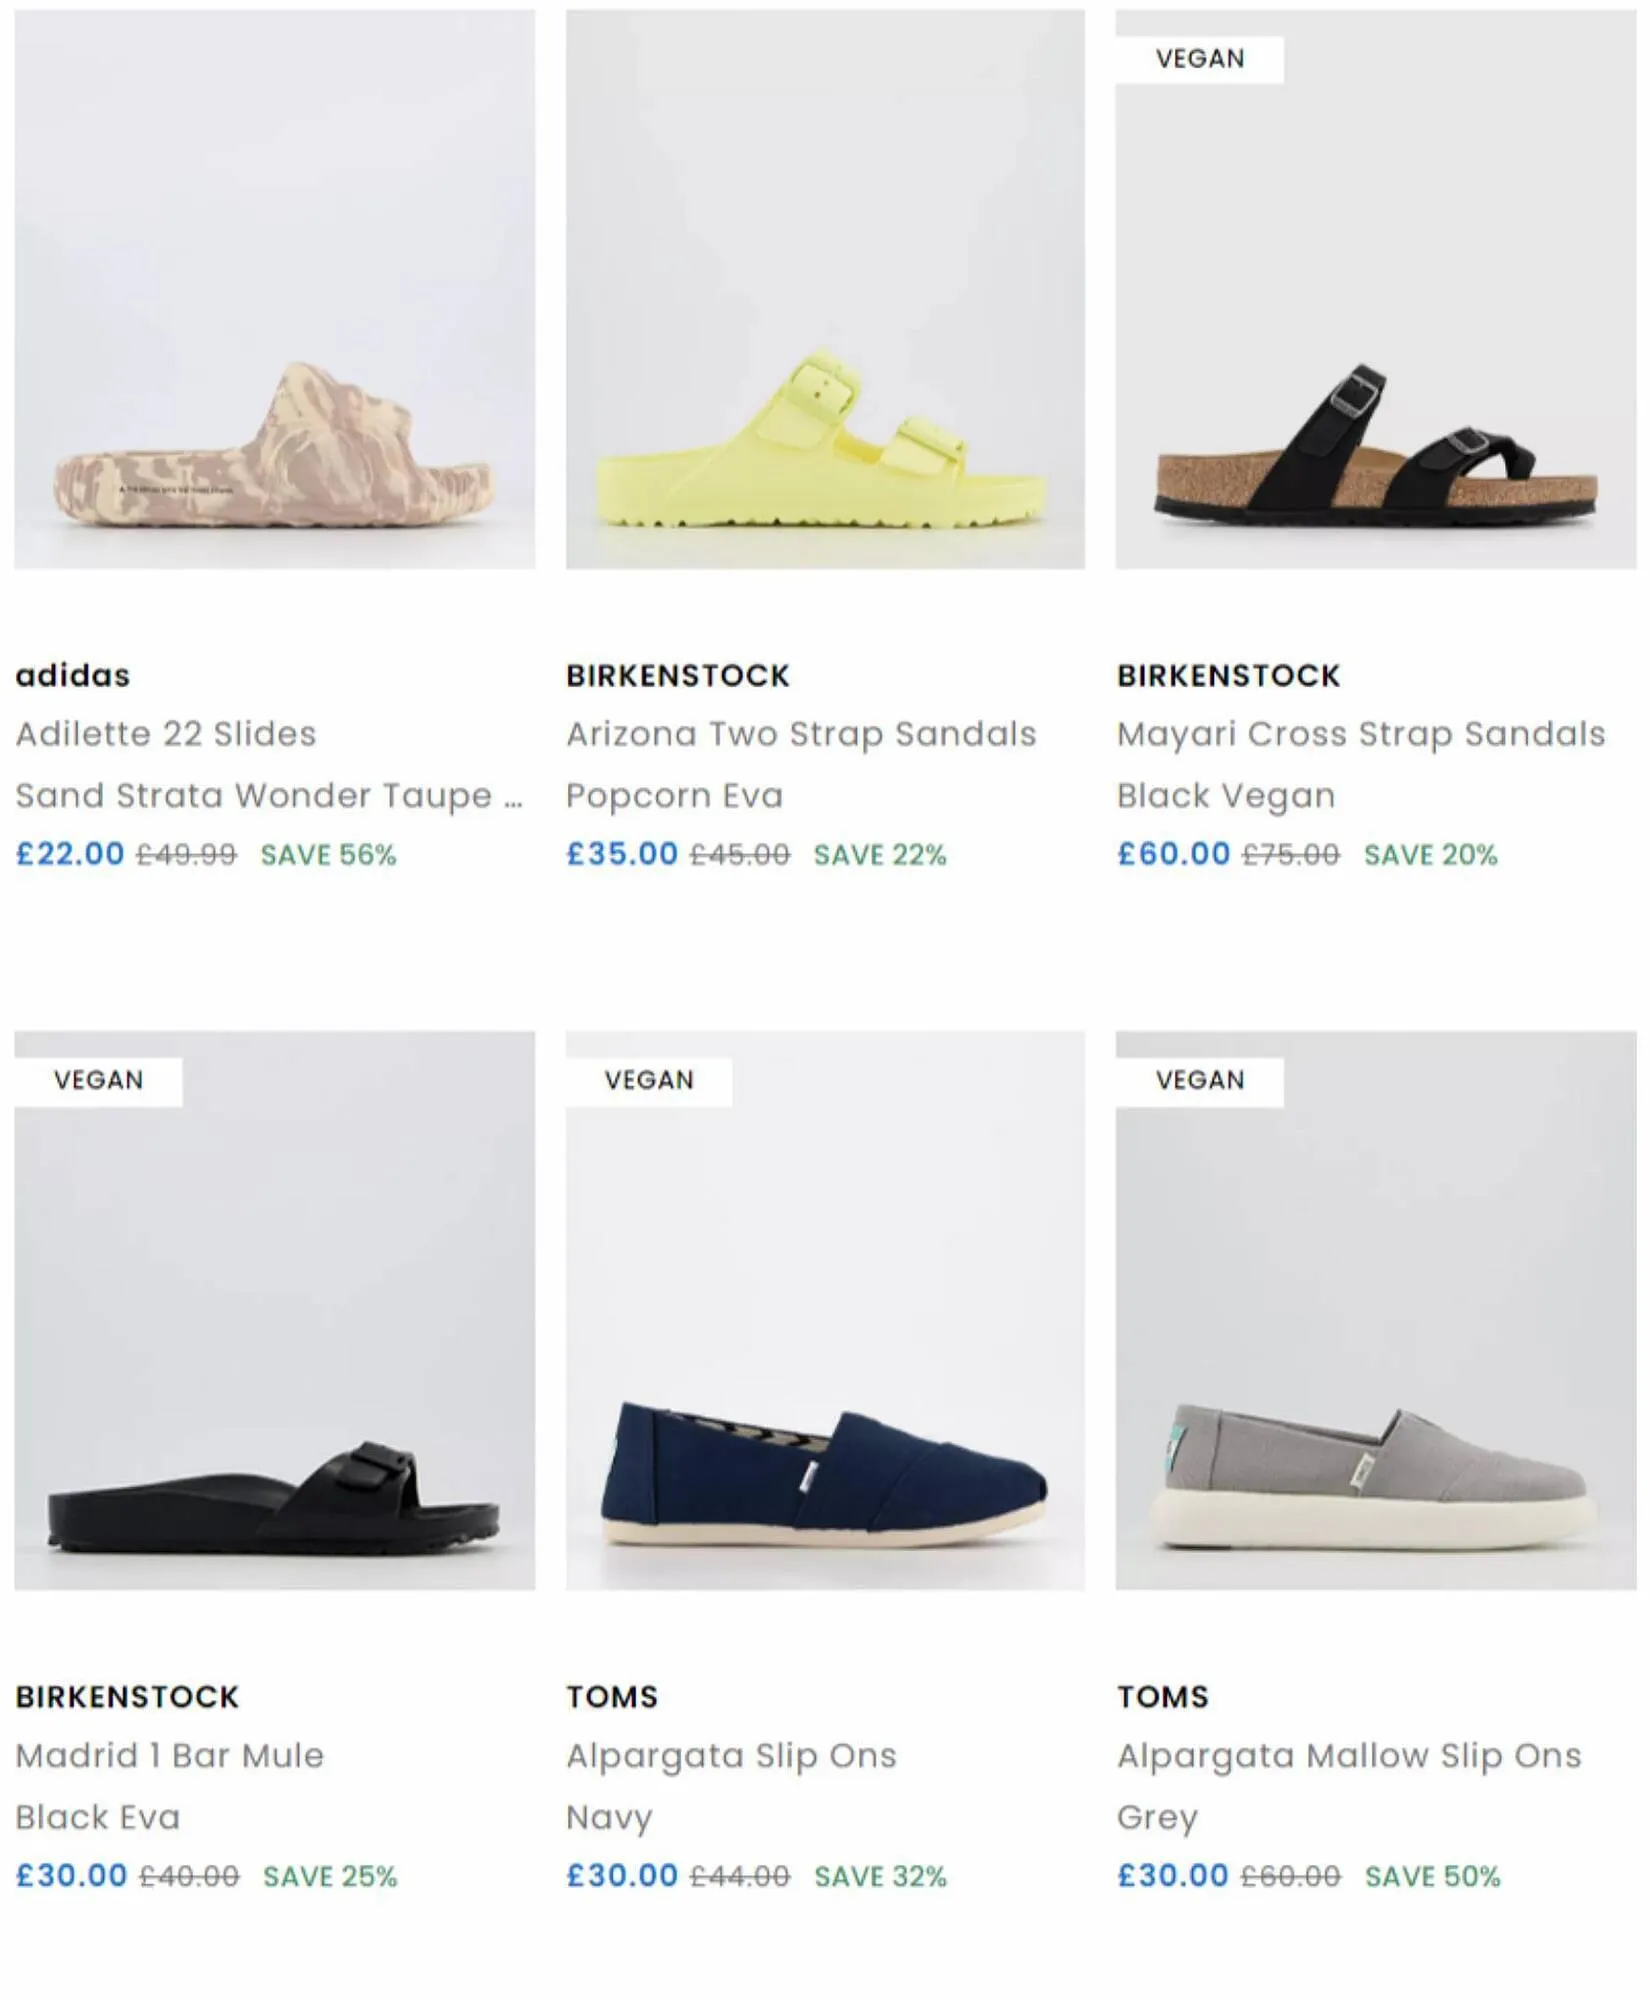Viewport: 1650px width, 2000px height.
Task: Click the £22.00 sale price
Action: tap(70, 854)
